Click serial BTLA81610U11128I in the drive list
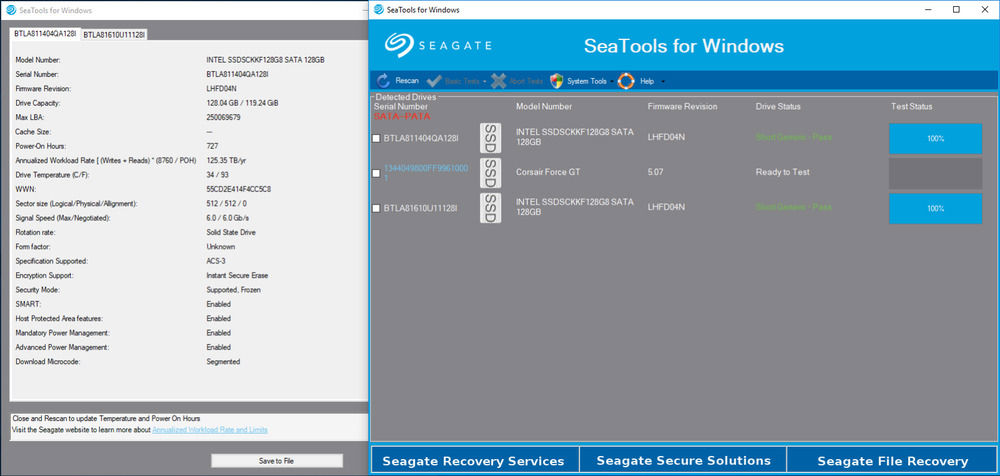The width and height of the screenshot is (1000, 476). click(420, 208)
